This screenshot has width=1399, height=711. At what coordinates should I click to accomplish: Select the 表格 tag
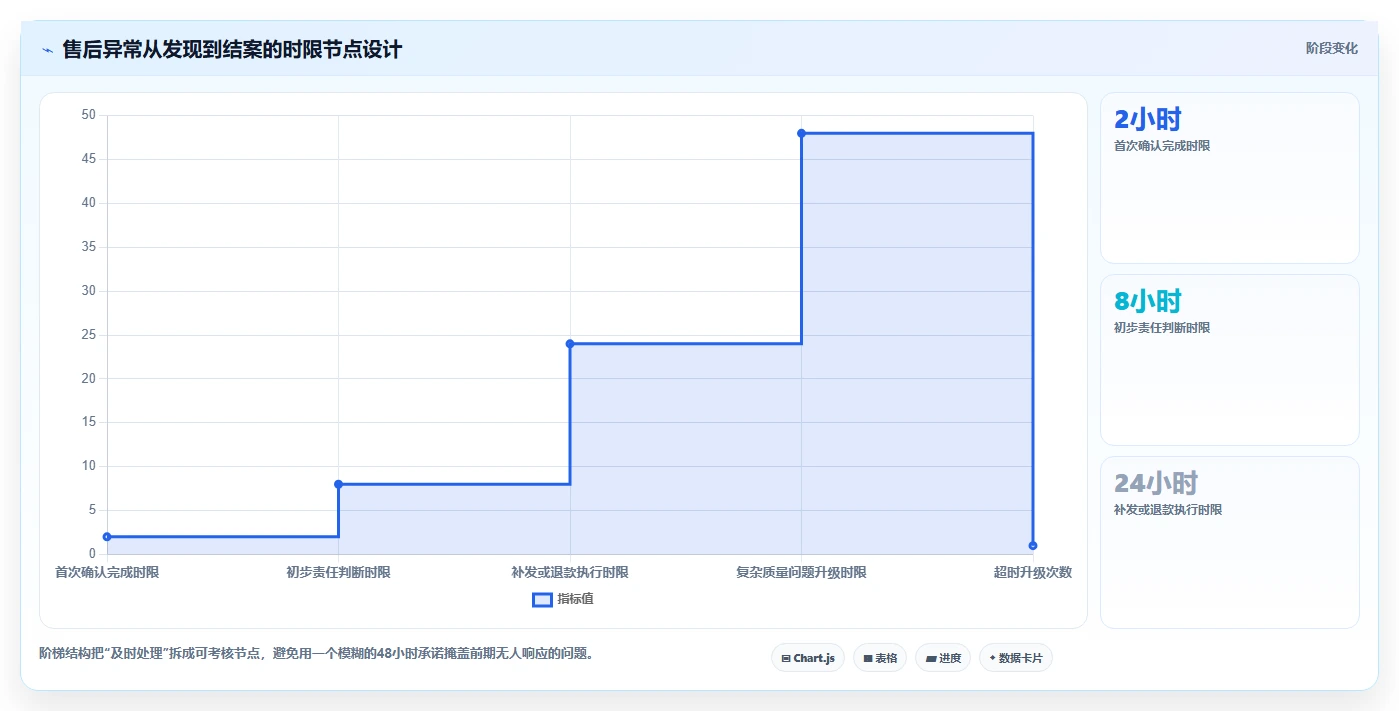tap(880, 658)
